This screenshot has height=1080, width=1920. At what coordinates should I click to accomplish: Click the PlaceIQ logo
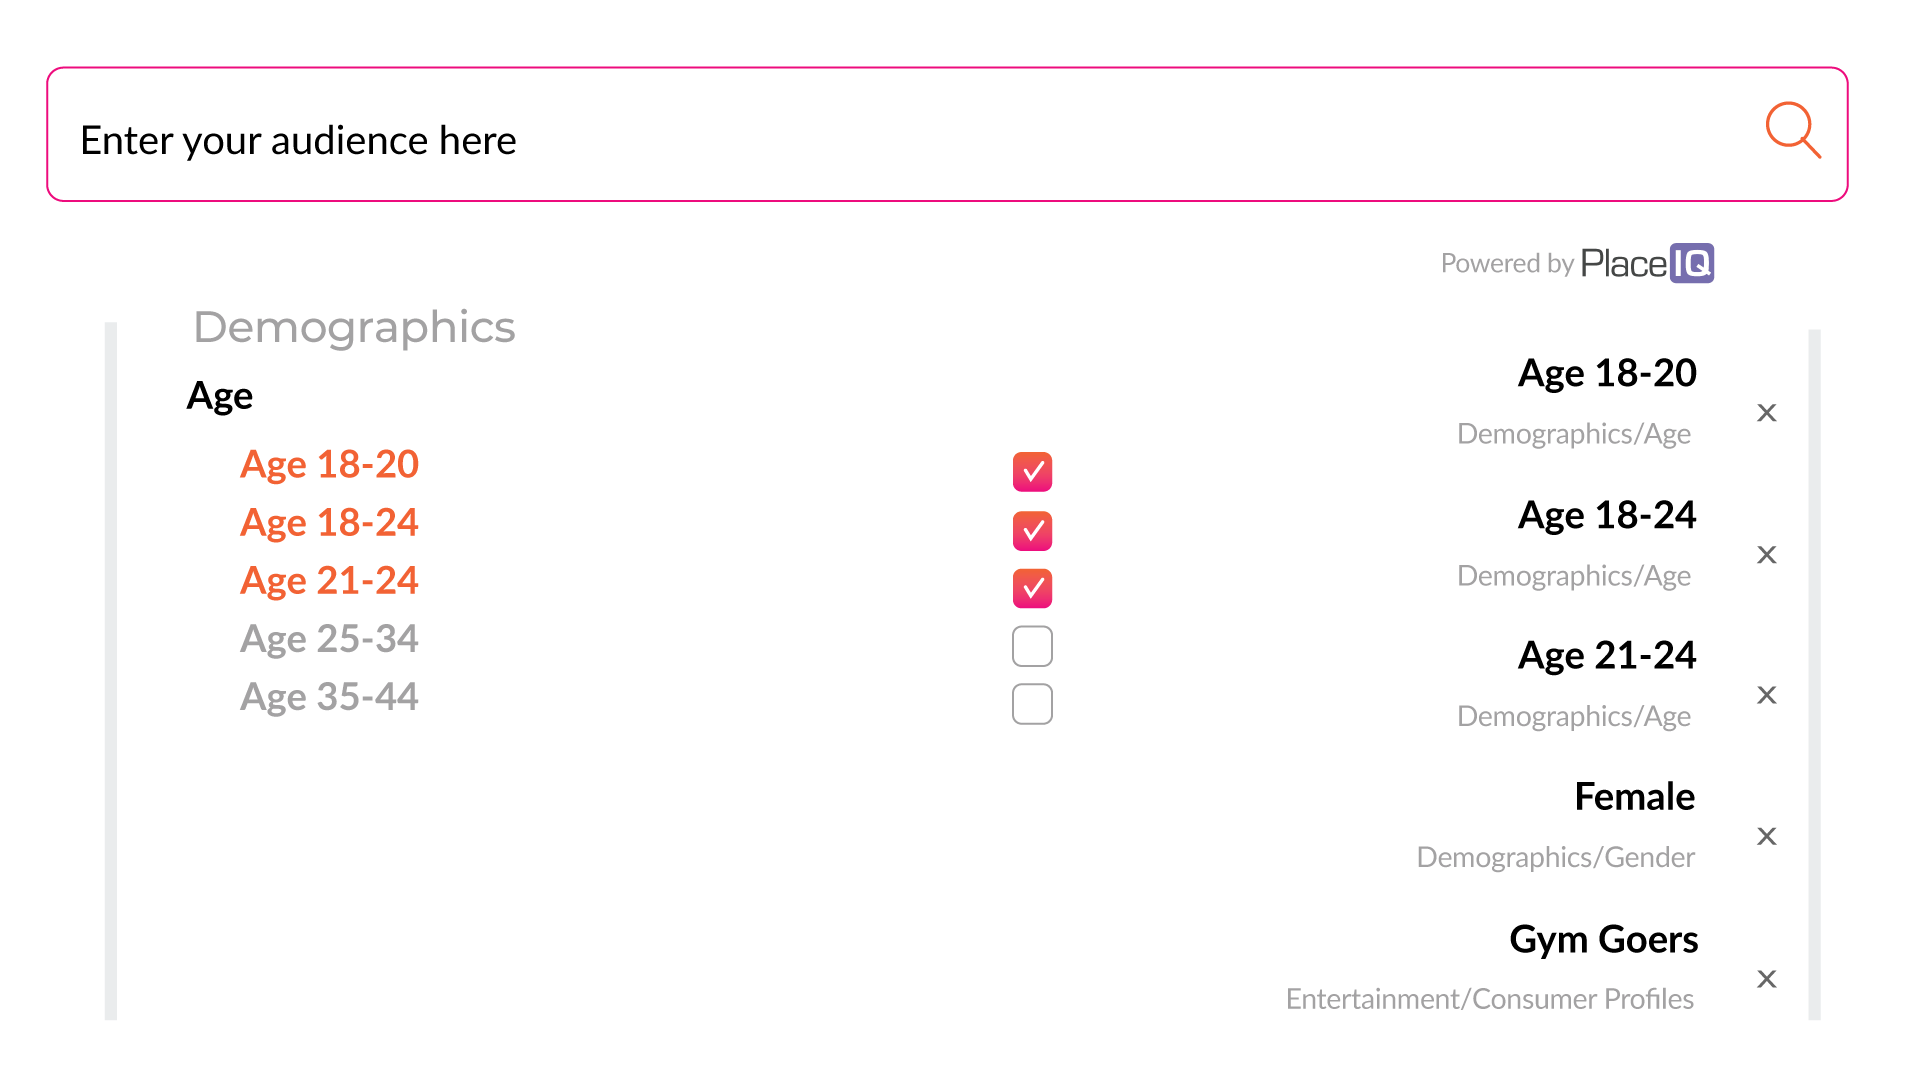coord(1647,263)
